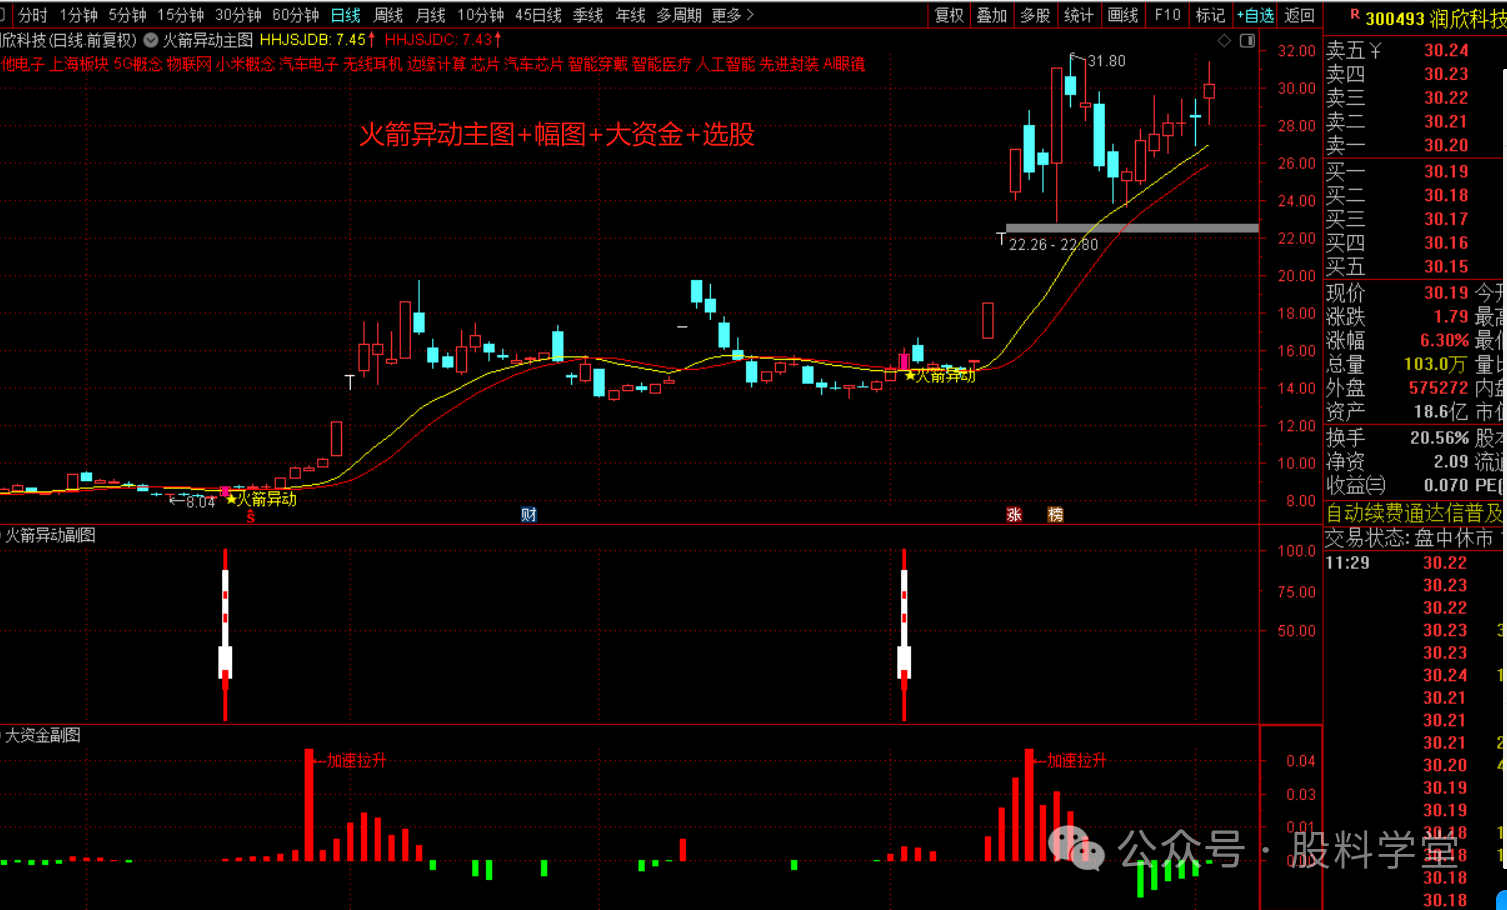The image size is (1507, 910).
Task: Add stock to watchlist with +自选
Action: [1255, 15]
